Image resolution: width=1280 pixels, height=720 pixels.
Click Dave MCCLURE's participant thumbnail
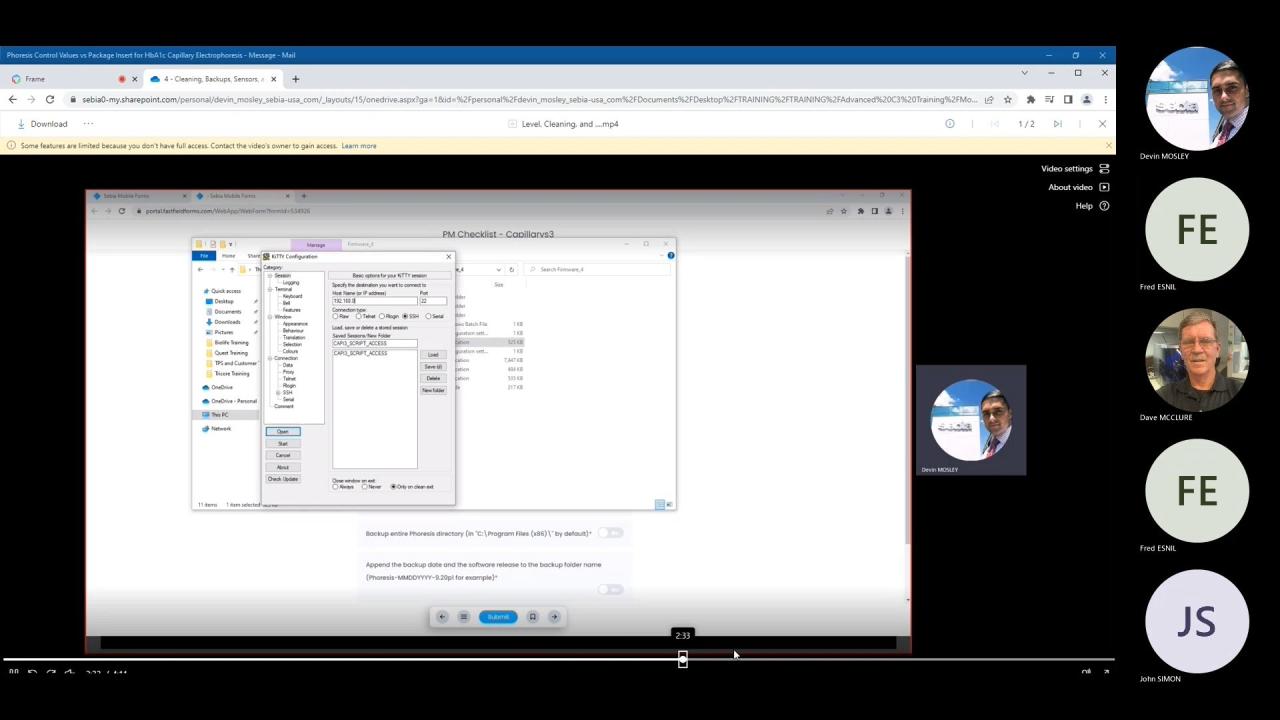point(1196,360)
